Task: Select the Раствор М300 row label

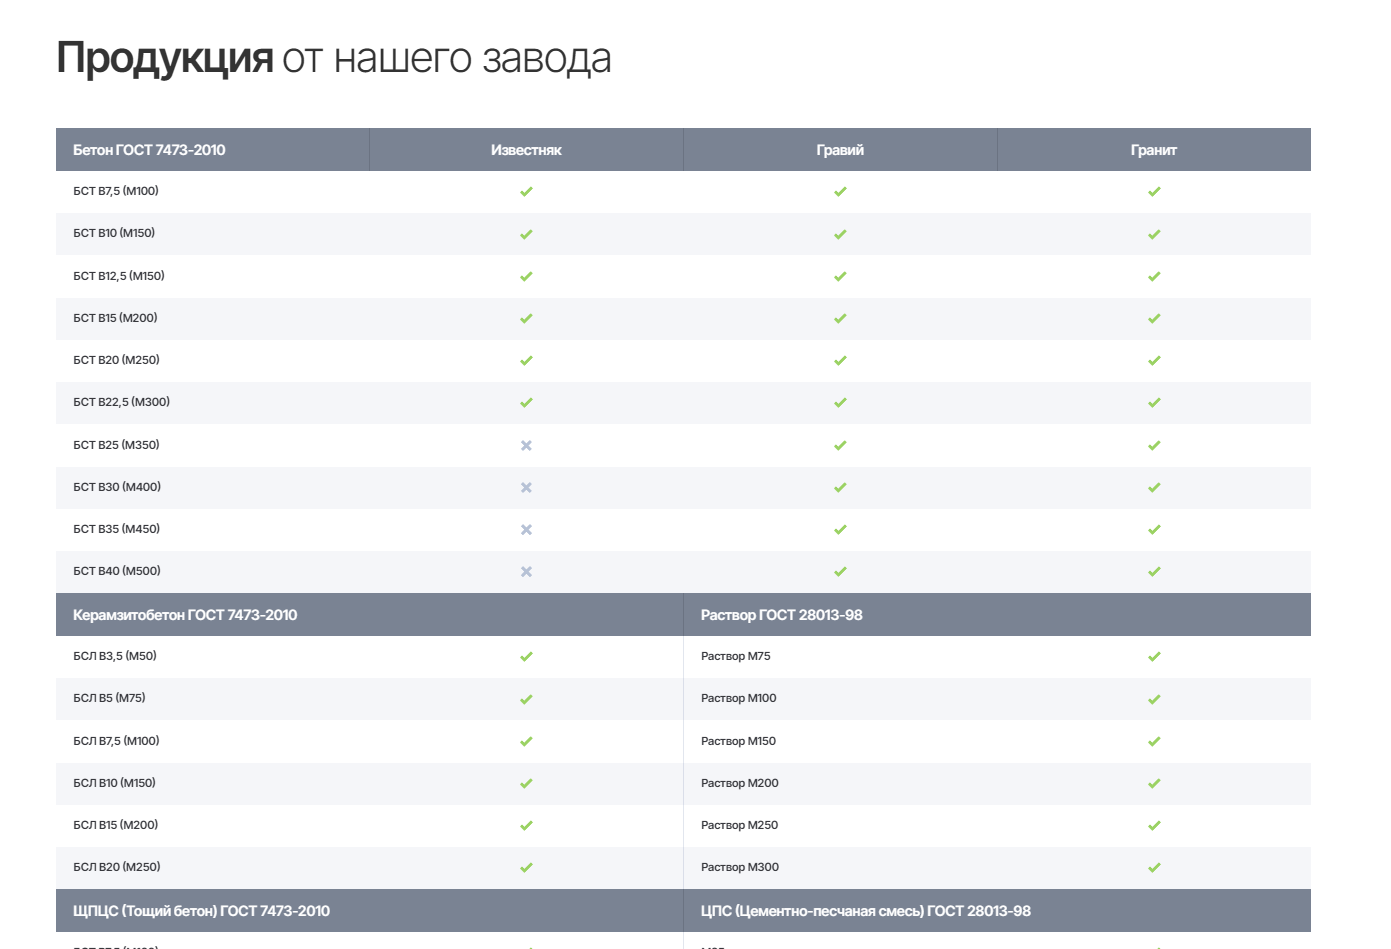Action: coord(739,867)
